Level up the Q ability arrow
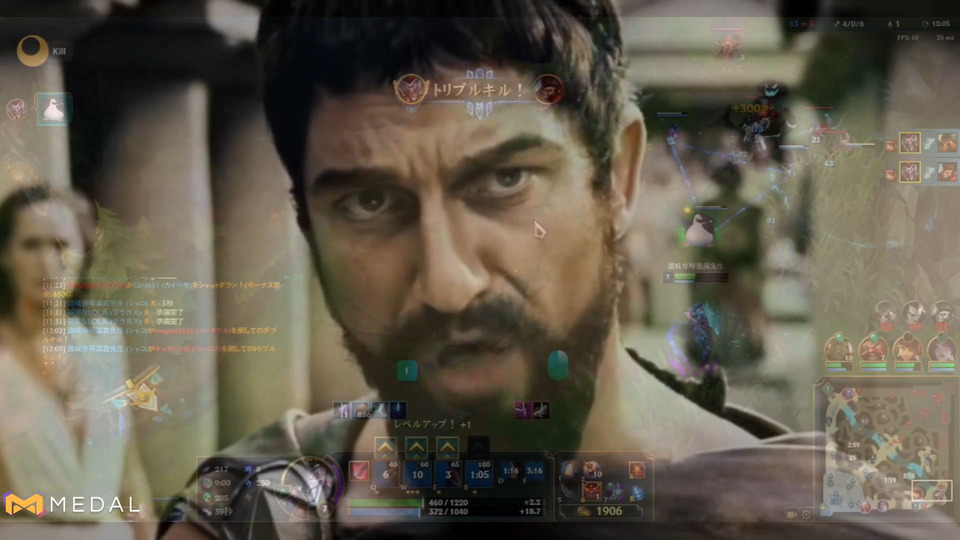The height and width of the screenshot is (540, 960). pos(385,448)
